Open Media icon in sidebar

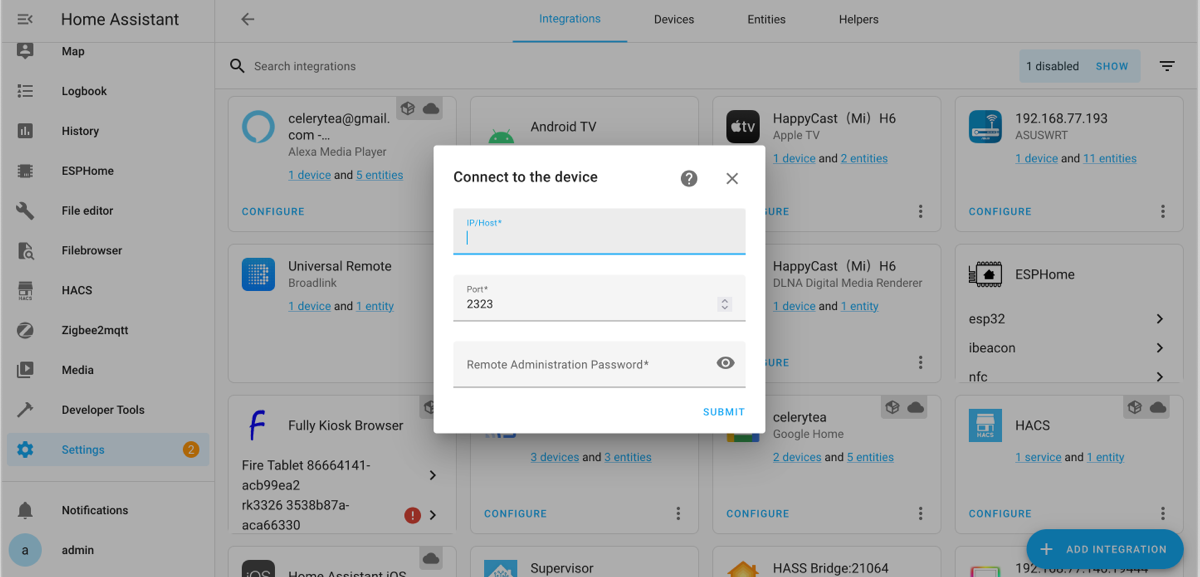25,370
